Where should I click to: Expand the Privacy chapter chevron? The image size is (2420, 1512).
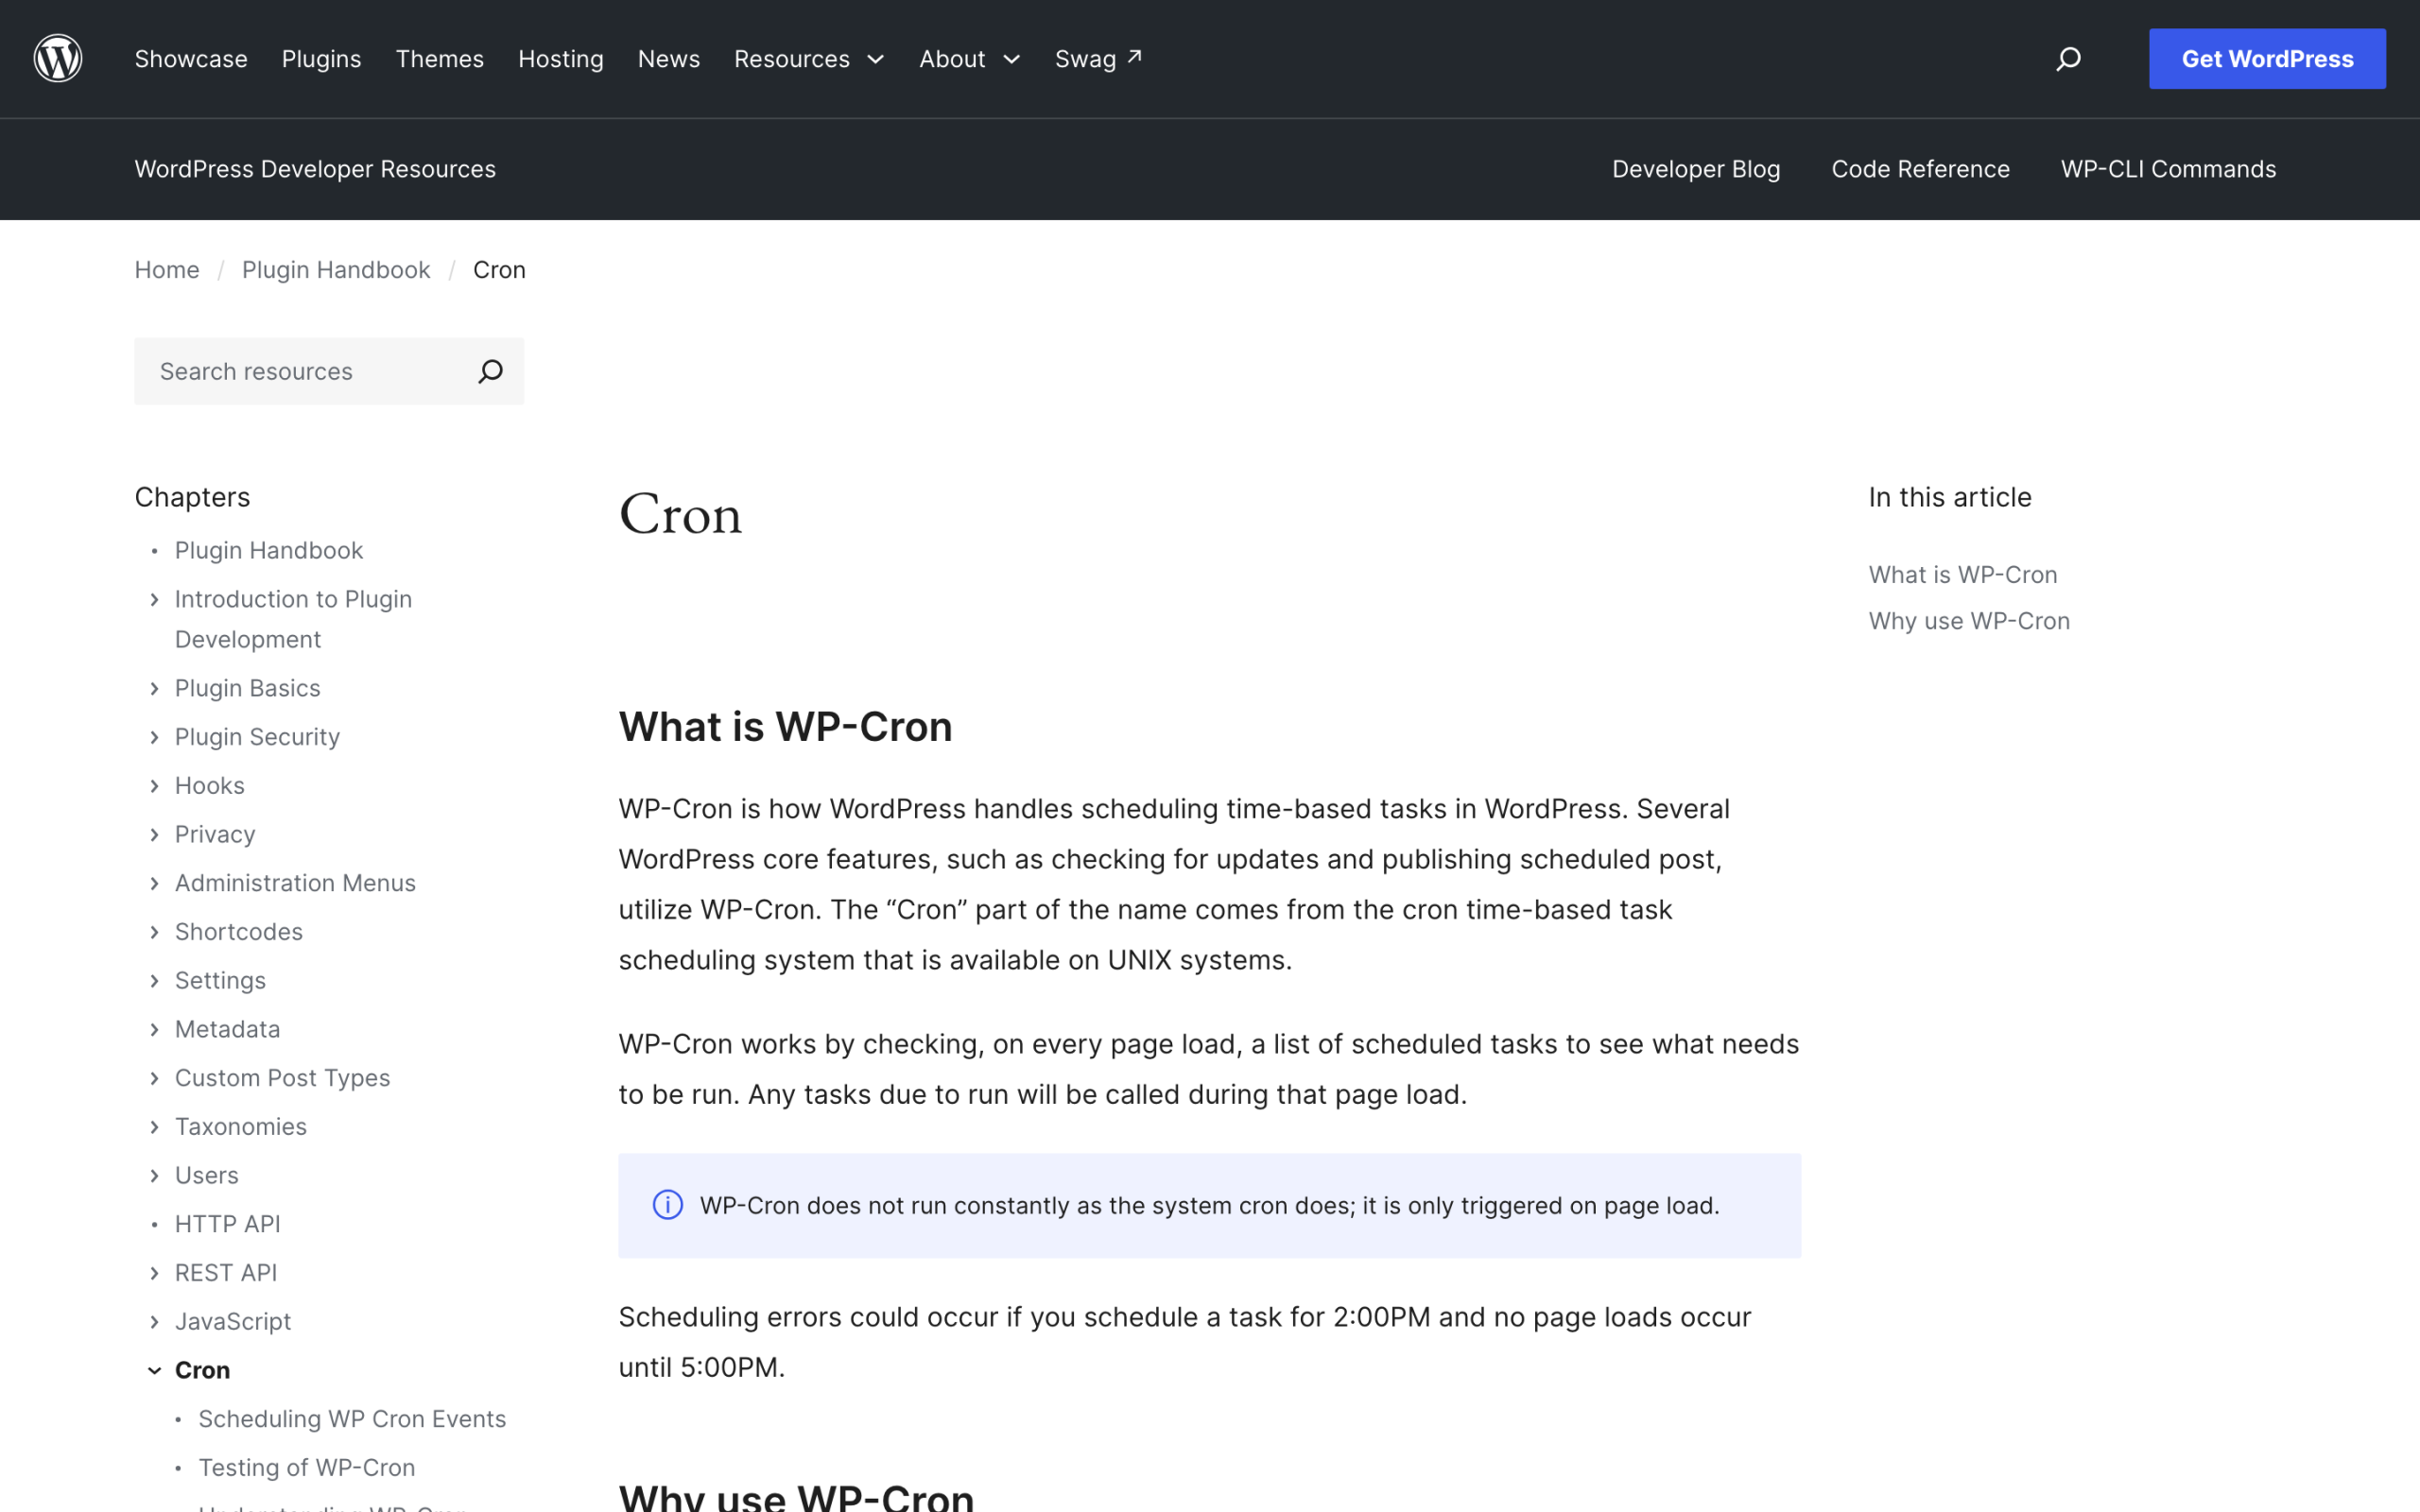[154, 834]
